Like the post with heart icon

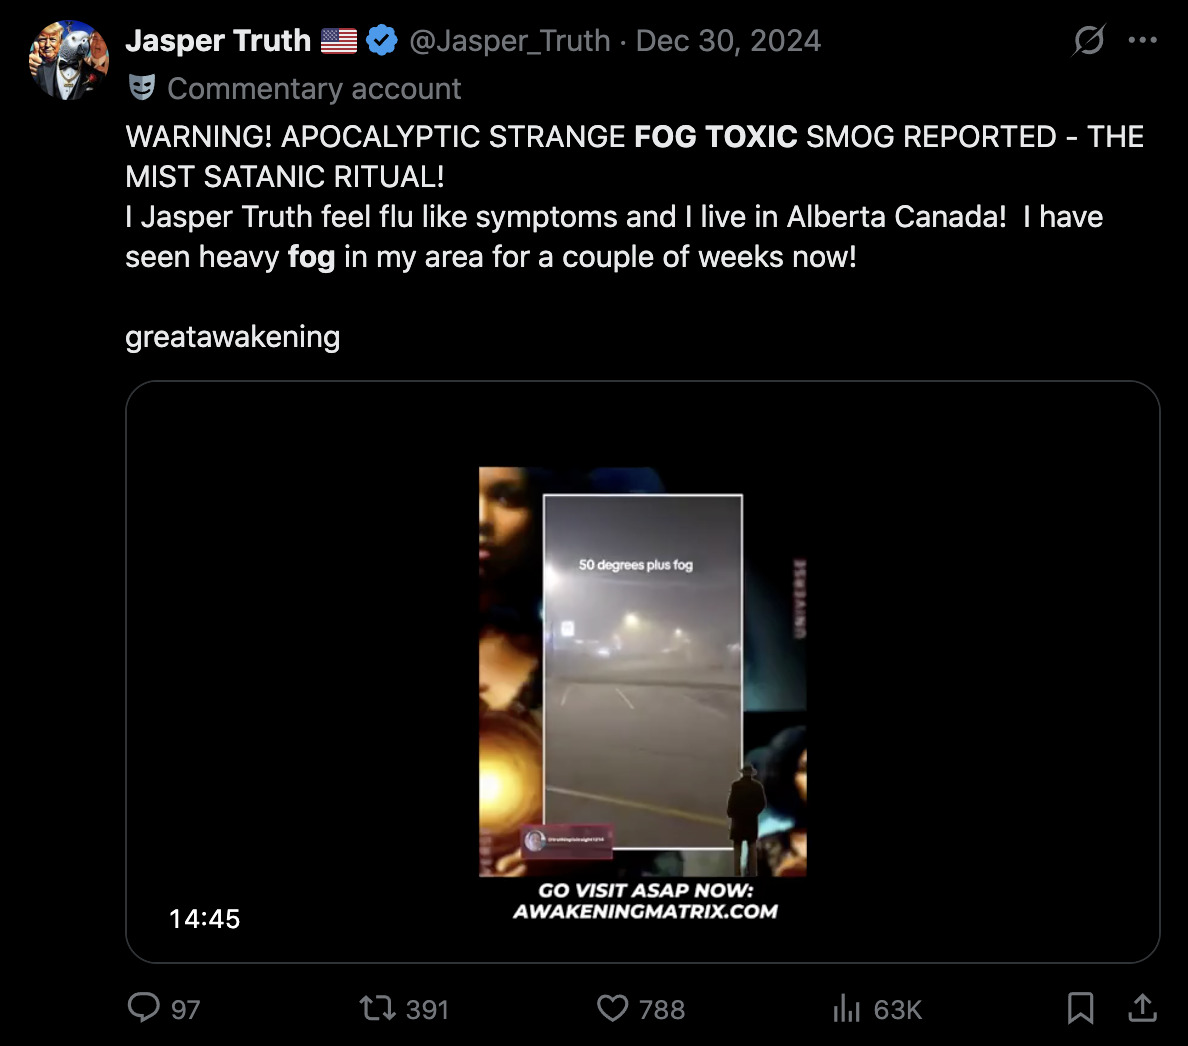click(612, 1008)
